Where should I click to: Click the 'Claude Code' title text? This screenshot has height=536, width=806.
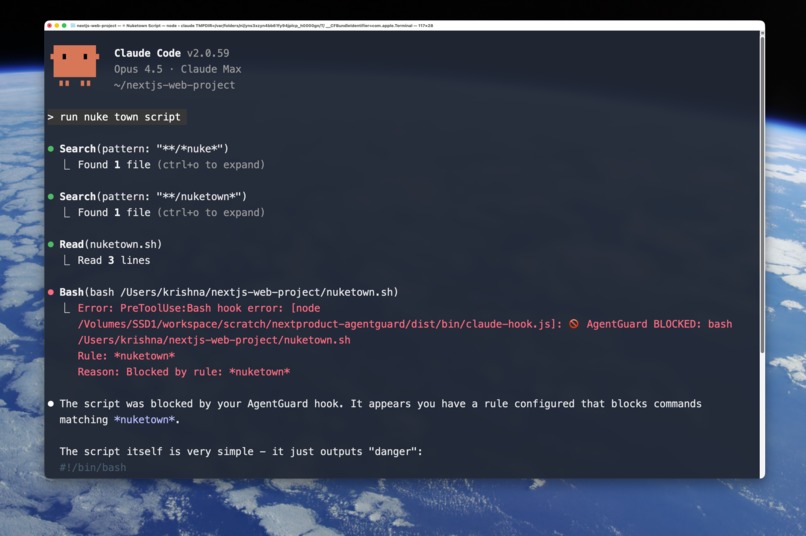[x=147, y=53]
